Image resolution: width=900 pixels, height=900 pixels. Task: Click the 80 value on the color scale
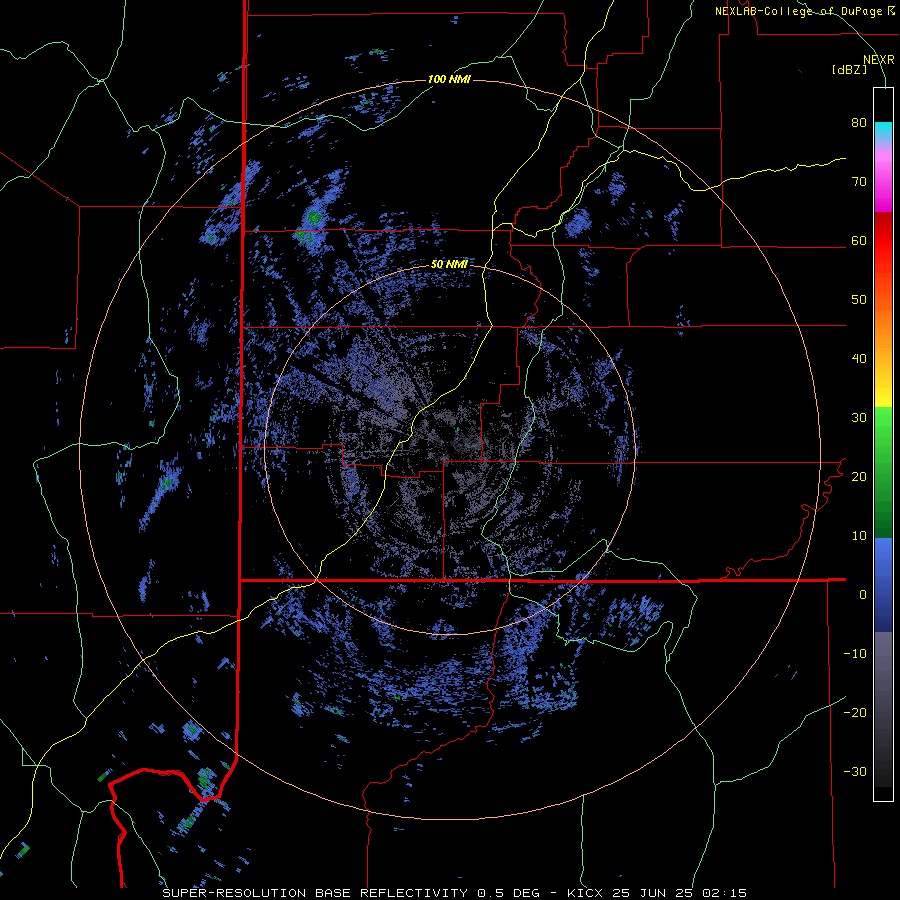pos(859,123)
